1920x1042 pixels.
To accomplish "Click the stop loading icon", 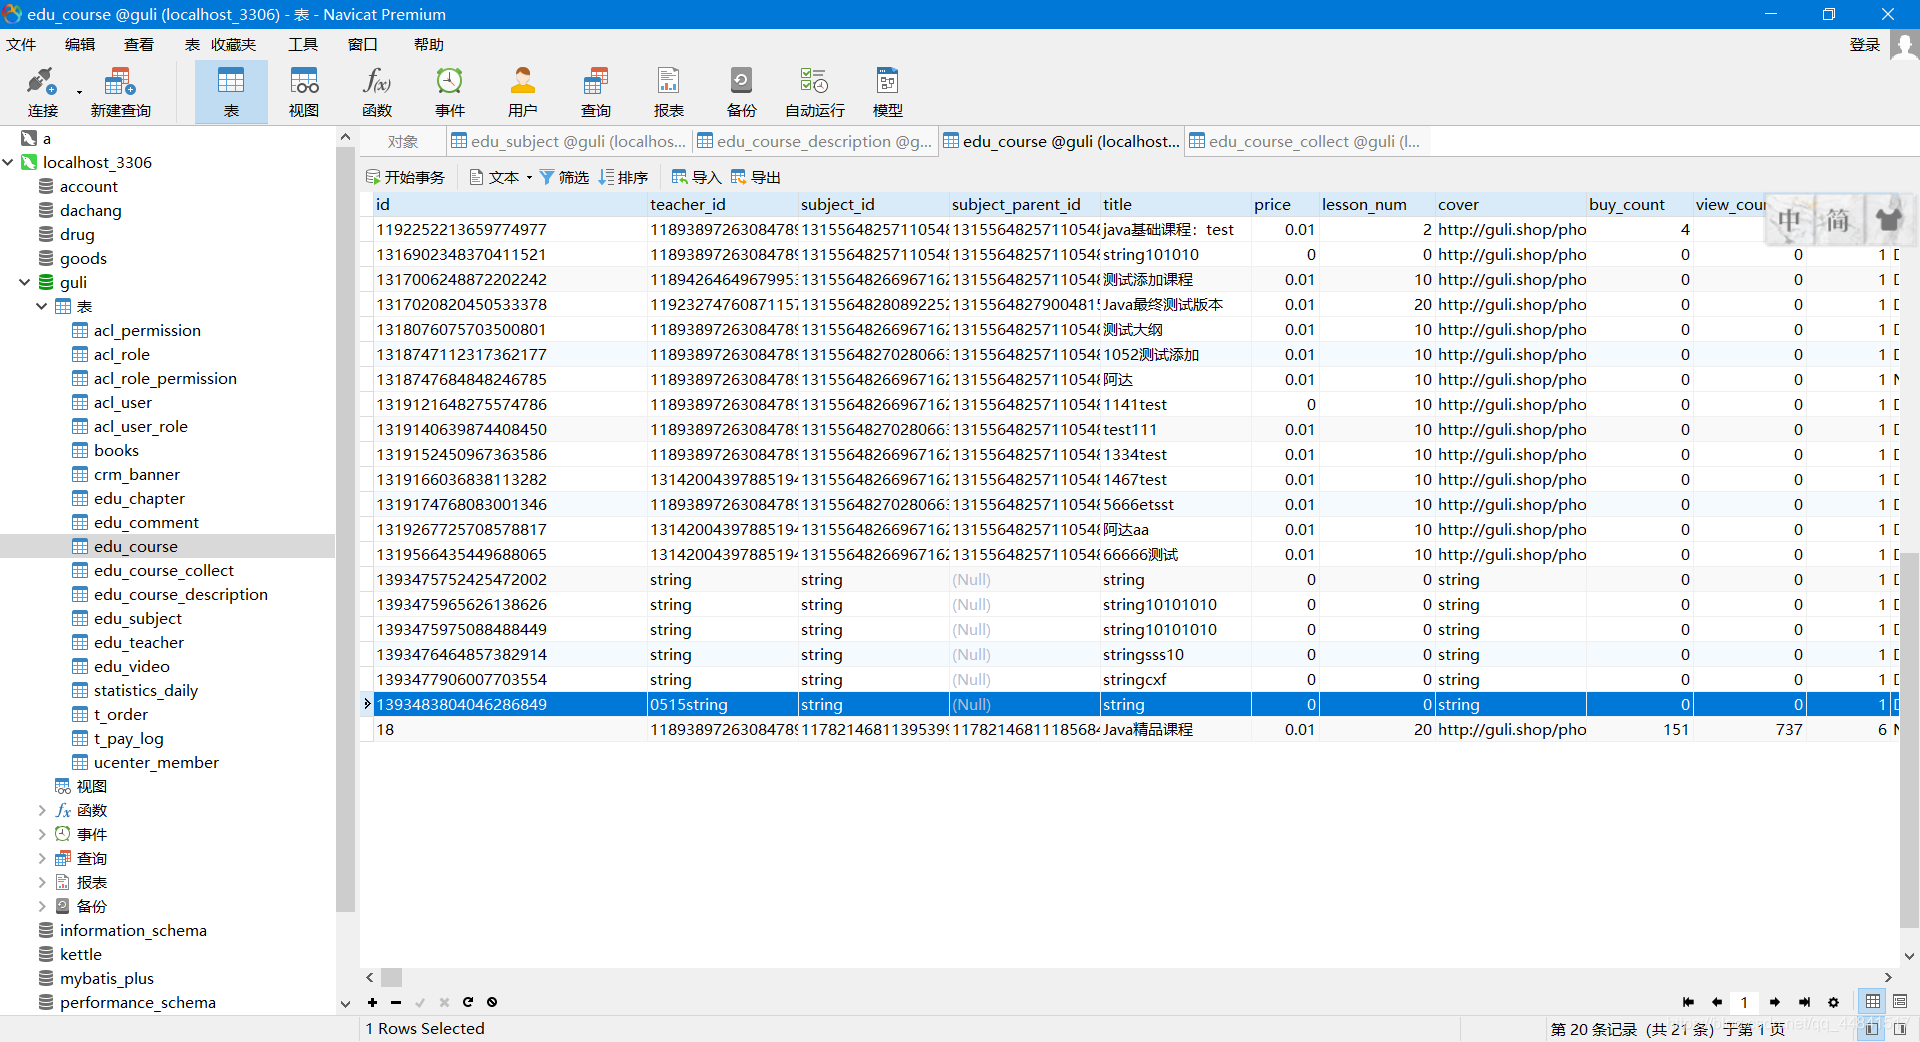I will coord(492,1002).
